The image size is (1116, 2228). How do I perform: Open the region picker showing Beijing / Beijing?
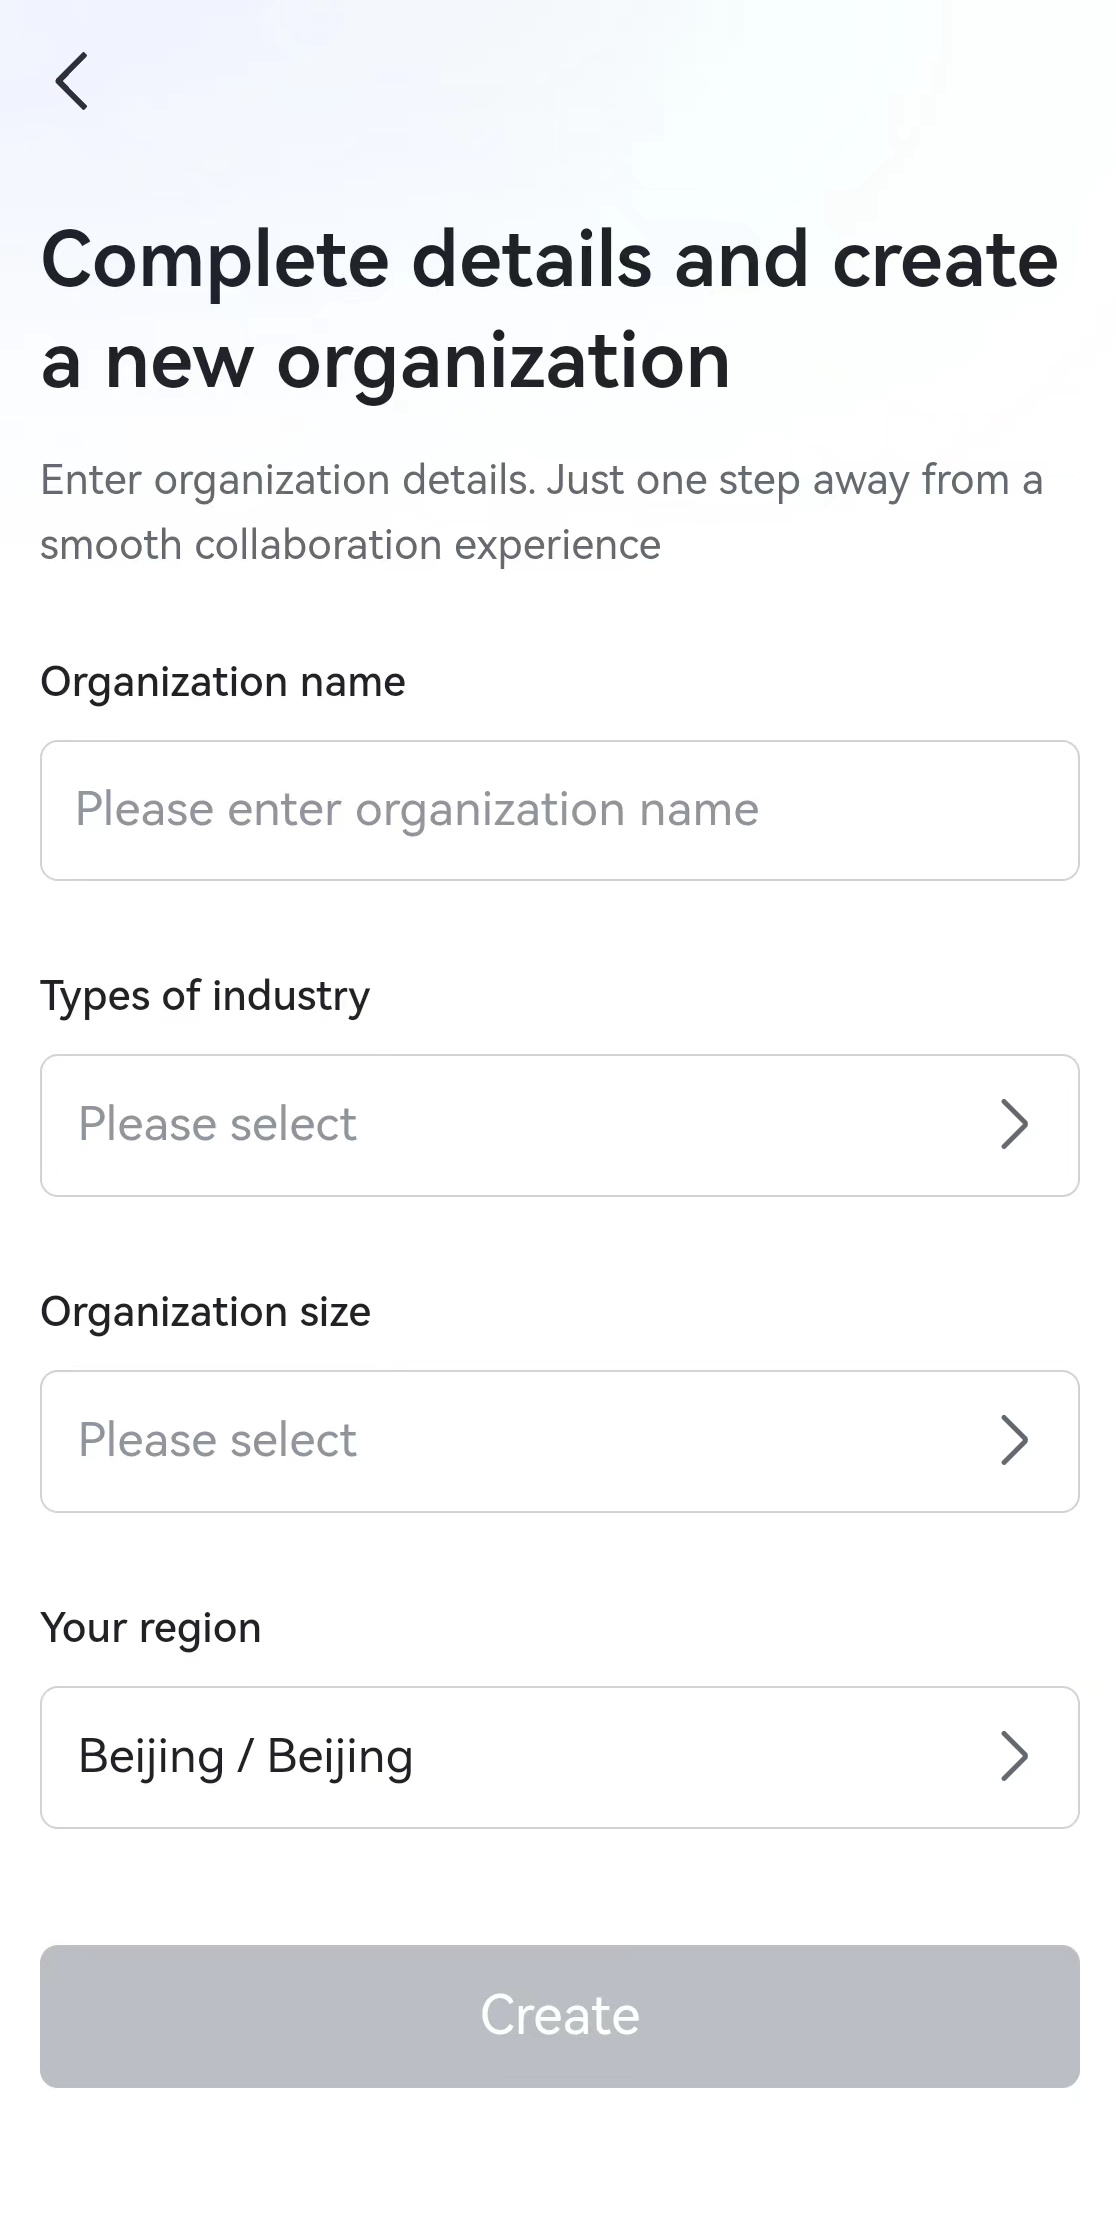tap(558, 1756)
